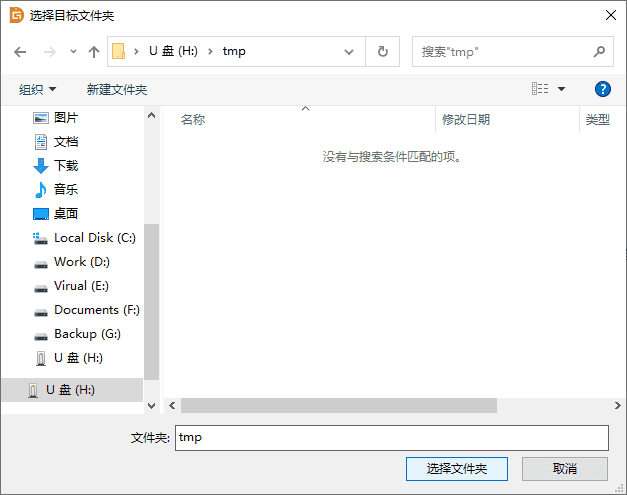Open Work (D:) drive
Image resolution: width=627 pixels, height=495 pixels.
tap(82, 262)
